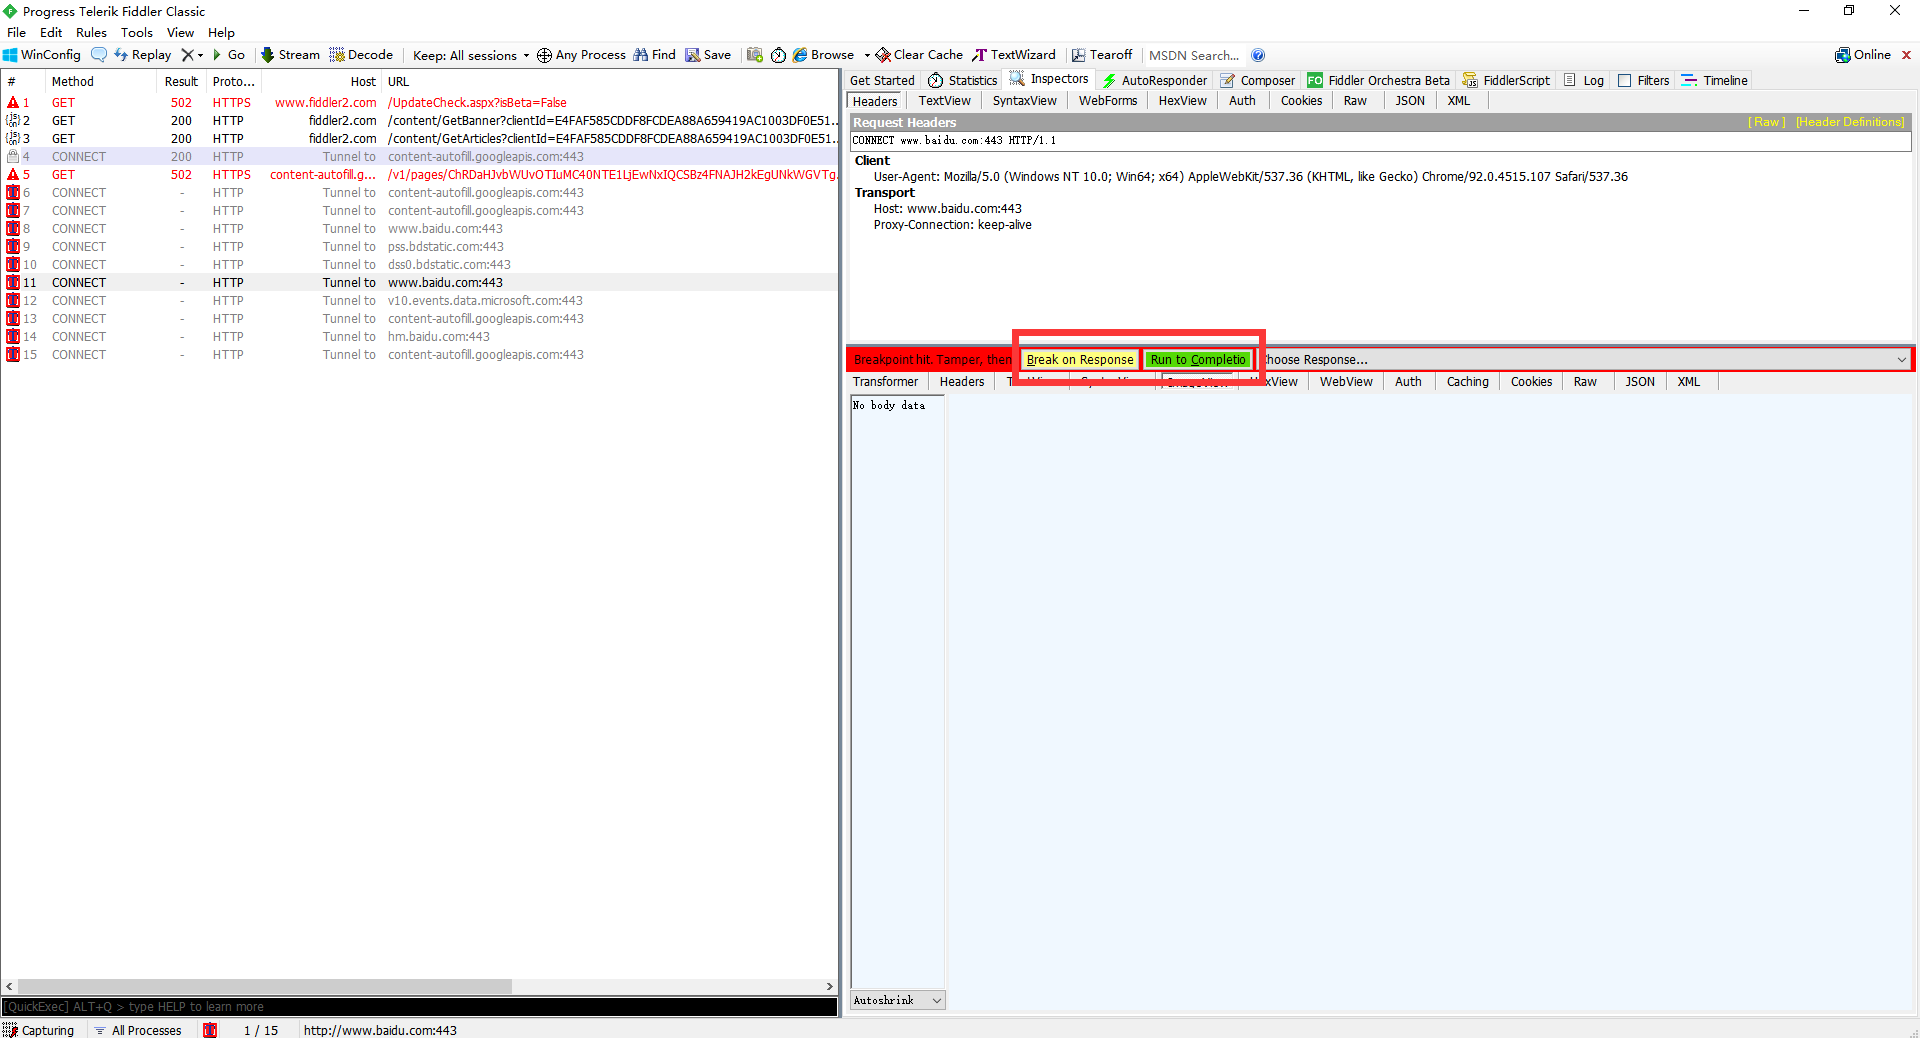
Task: Open the Remove sessions dropdown arrow
Action: tap(200, 55)
